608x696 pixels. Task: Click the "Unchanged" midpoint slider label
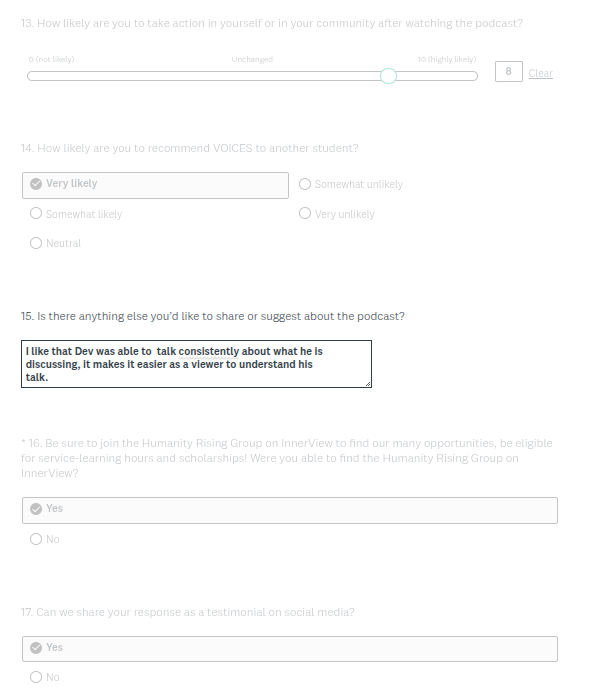point(252,59)
